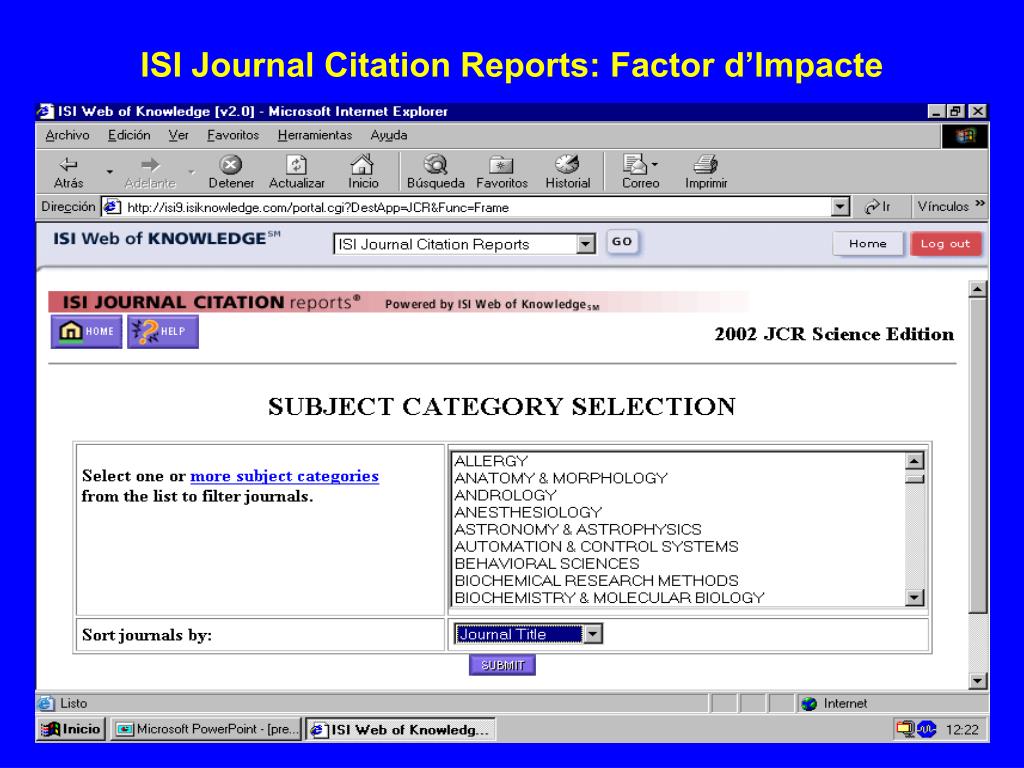Open the Archivo menu
1024x768 pixels.
pyautogui.click(x=67, y=135)
